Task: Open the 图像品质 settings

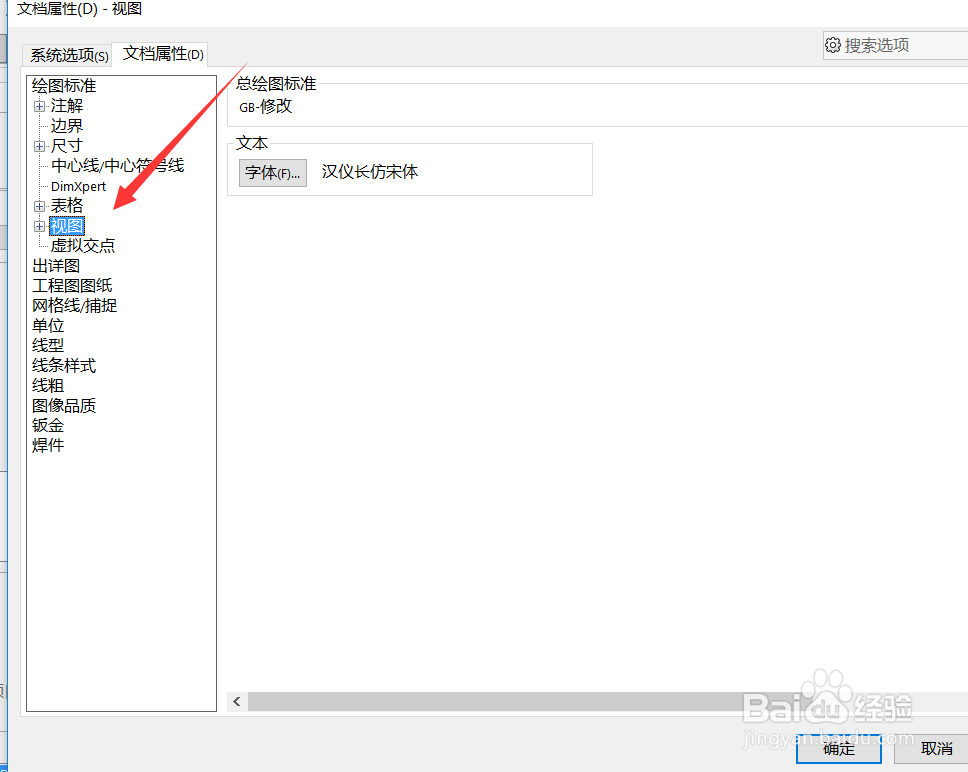Action: pyautogui.click(x=64, y=406)
